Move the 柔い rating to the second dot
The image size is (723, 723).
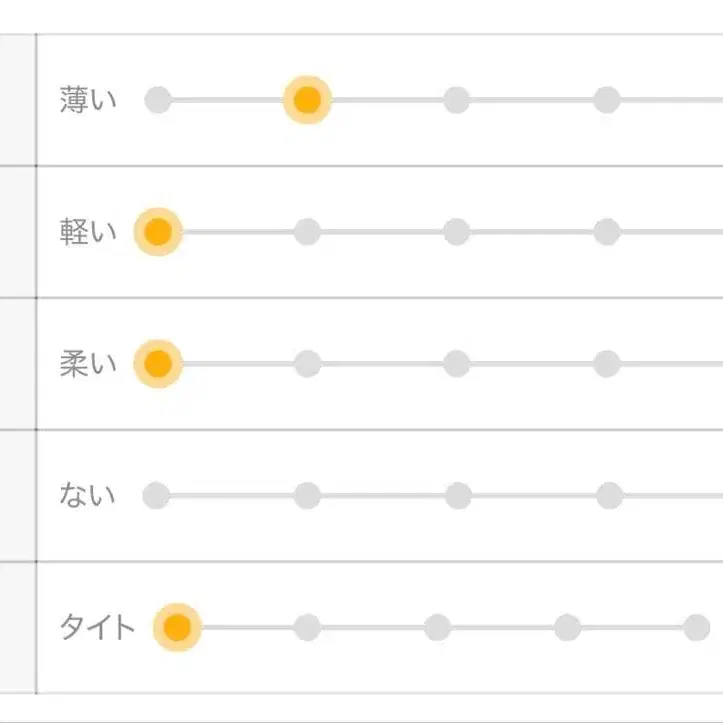[307, 364]
